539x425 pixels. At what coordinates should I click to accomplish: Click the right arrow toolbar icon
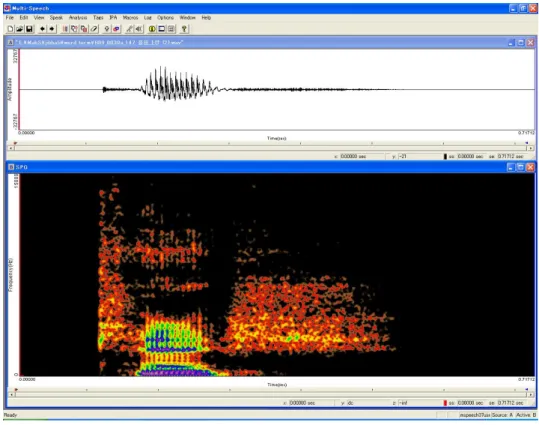(x=52, y=29)
